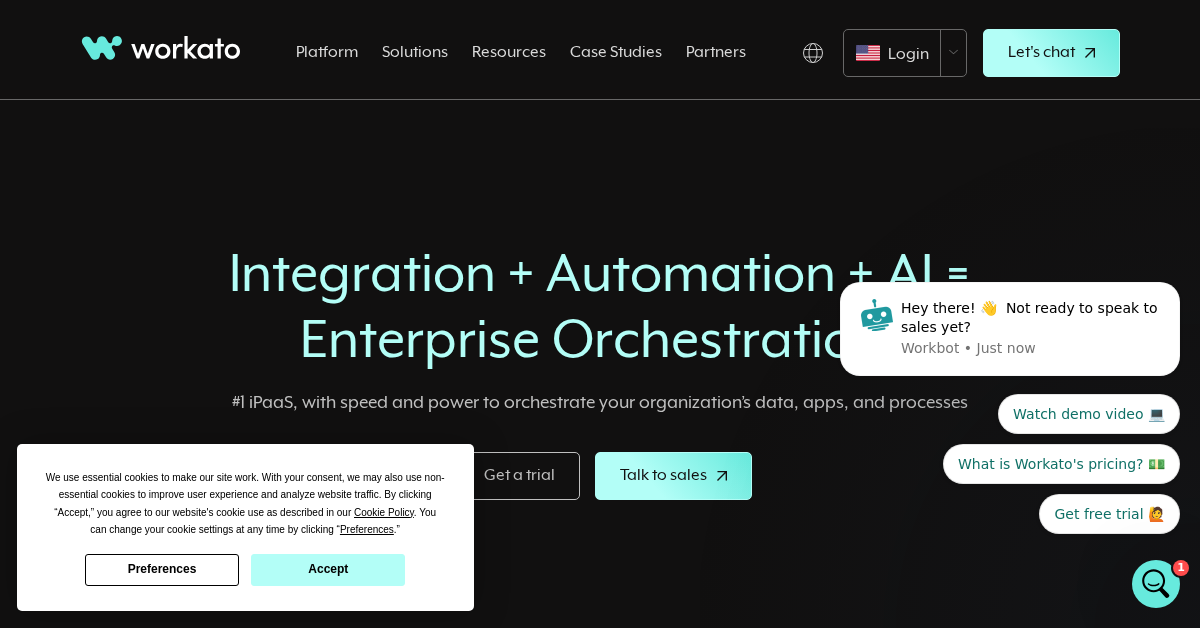The height and width of the screenshot is (628, 1200).
Task: Open the Workbot 'Hey there' message
Action: [x=1010, y=329]
